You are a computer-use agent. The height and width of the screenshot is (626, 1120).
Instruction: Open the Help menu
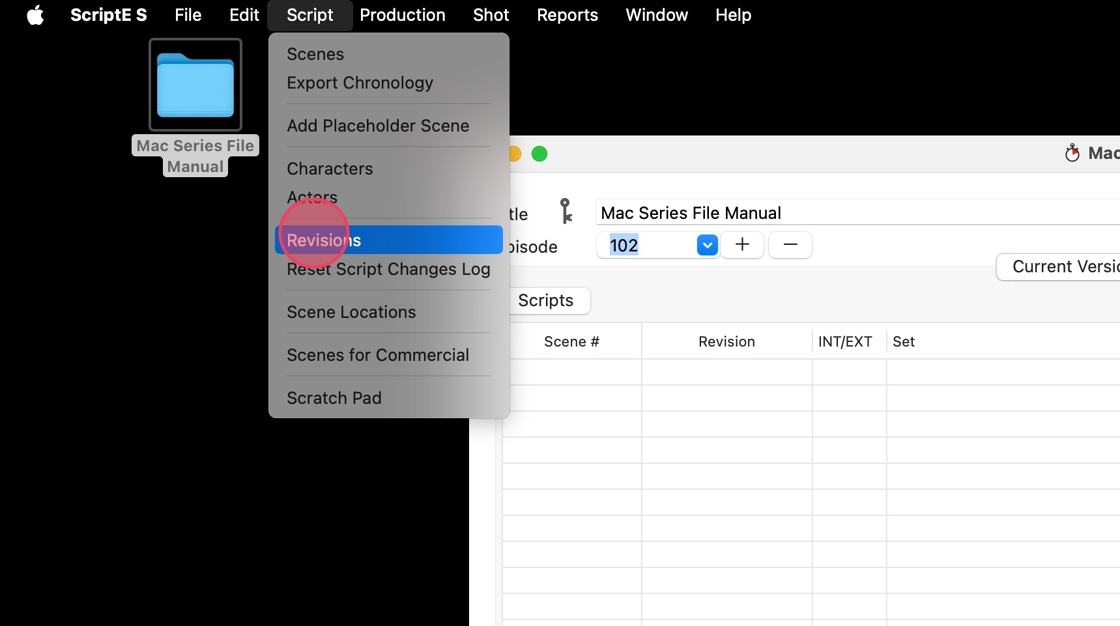[733, 15]
